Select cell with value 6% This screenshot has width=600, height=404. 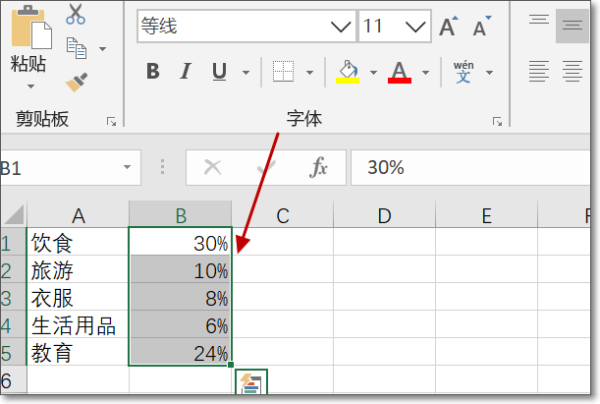click(x=180, y=324)
